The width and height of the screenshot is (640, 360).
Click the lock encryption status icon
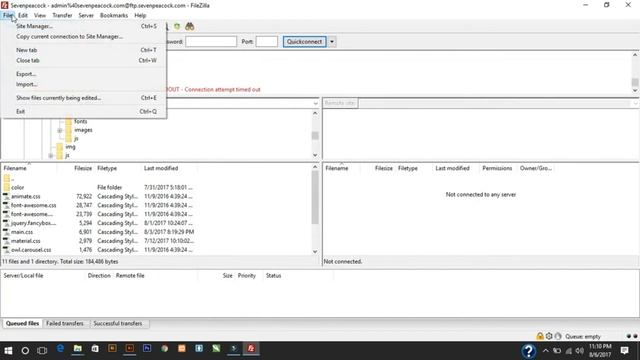click(540, 336)
